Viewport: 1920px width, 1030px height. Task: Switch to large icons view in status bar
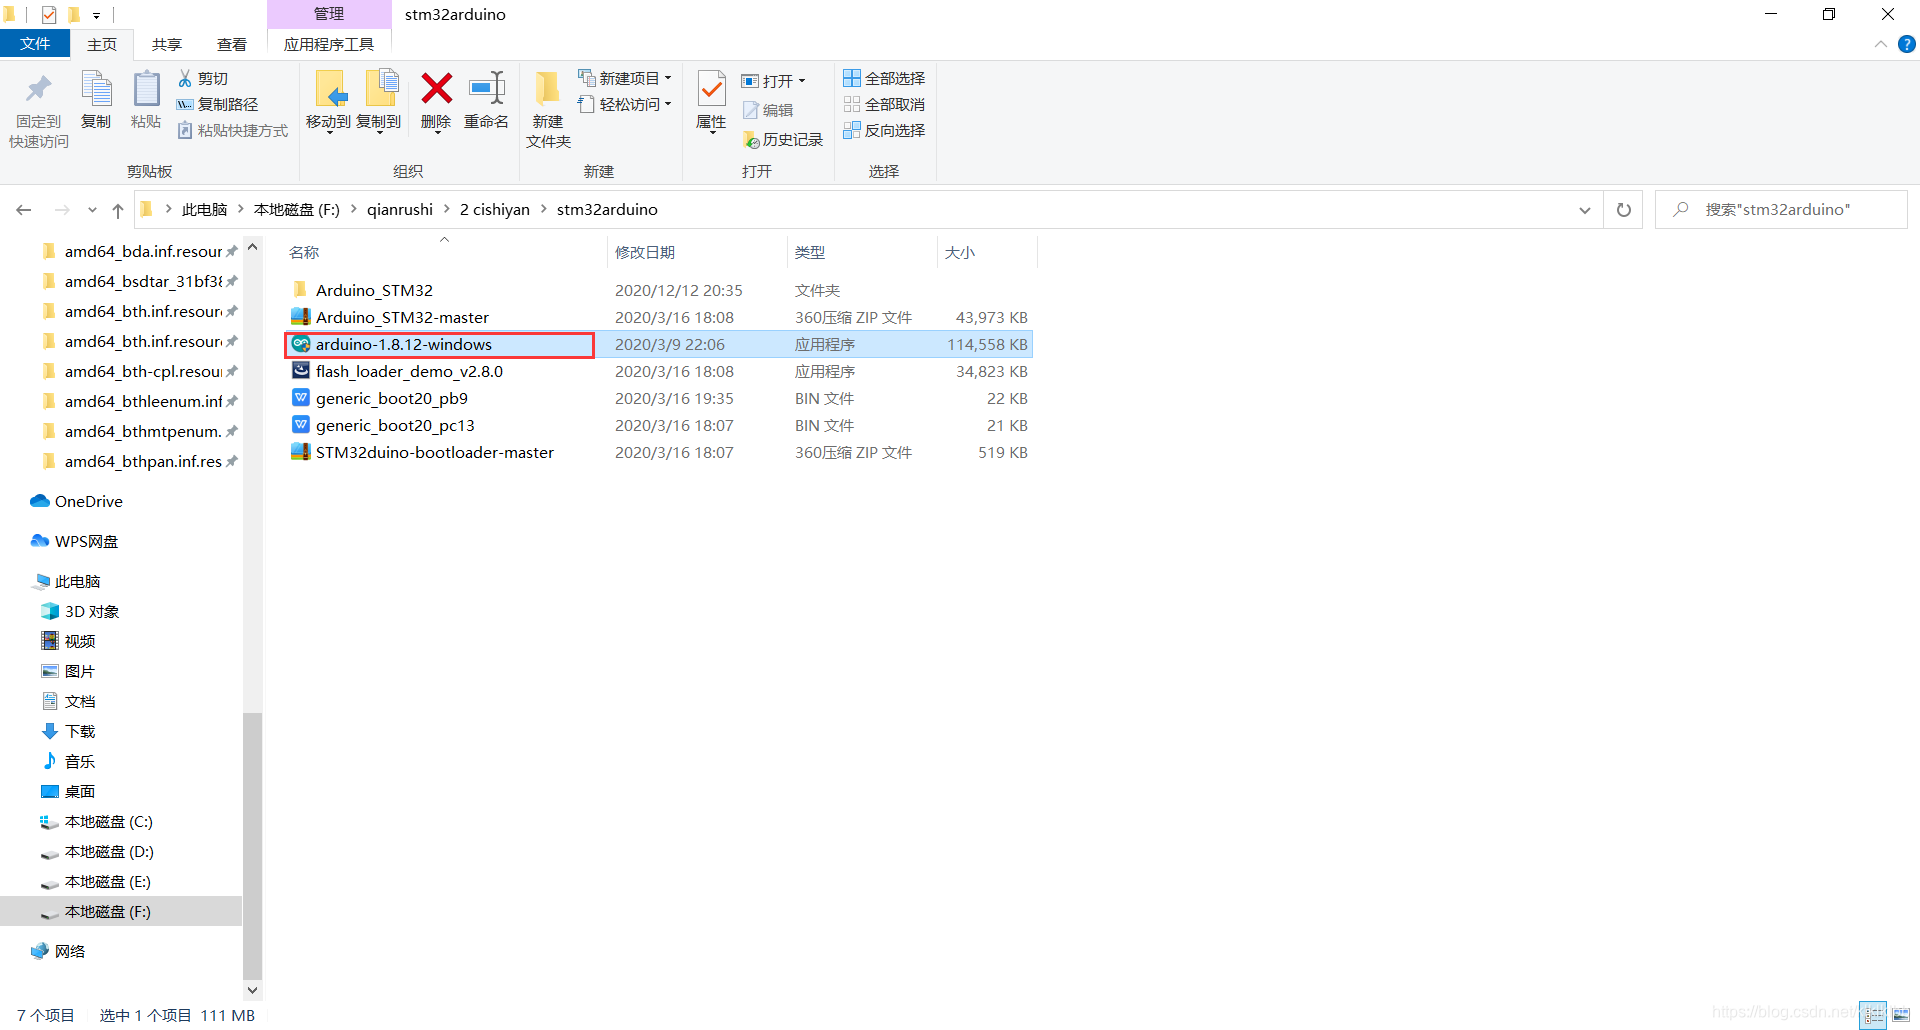click(1901, 1015)
